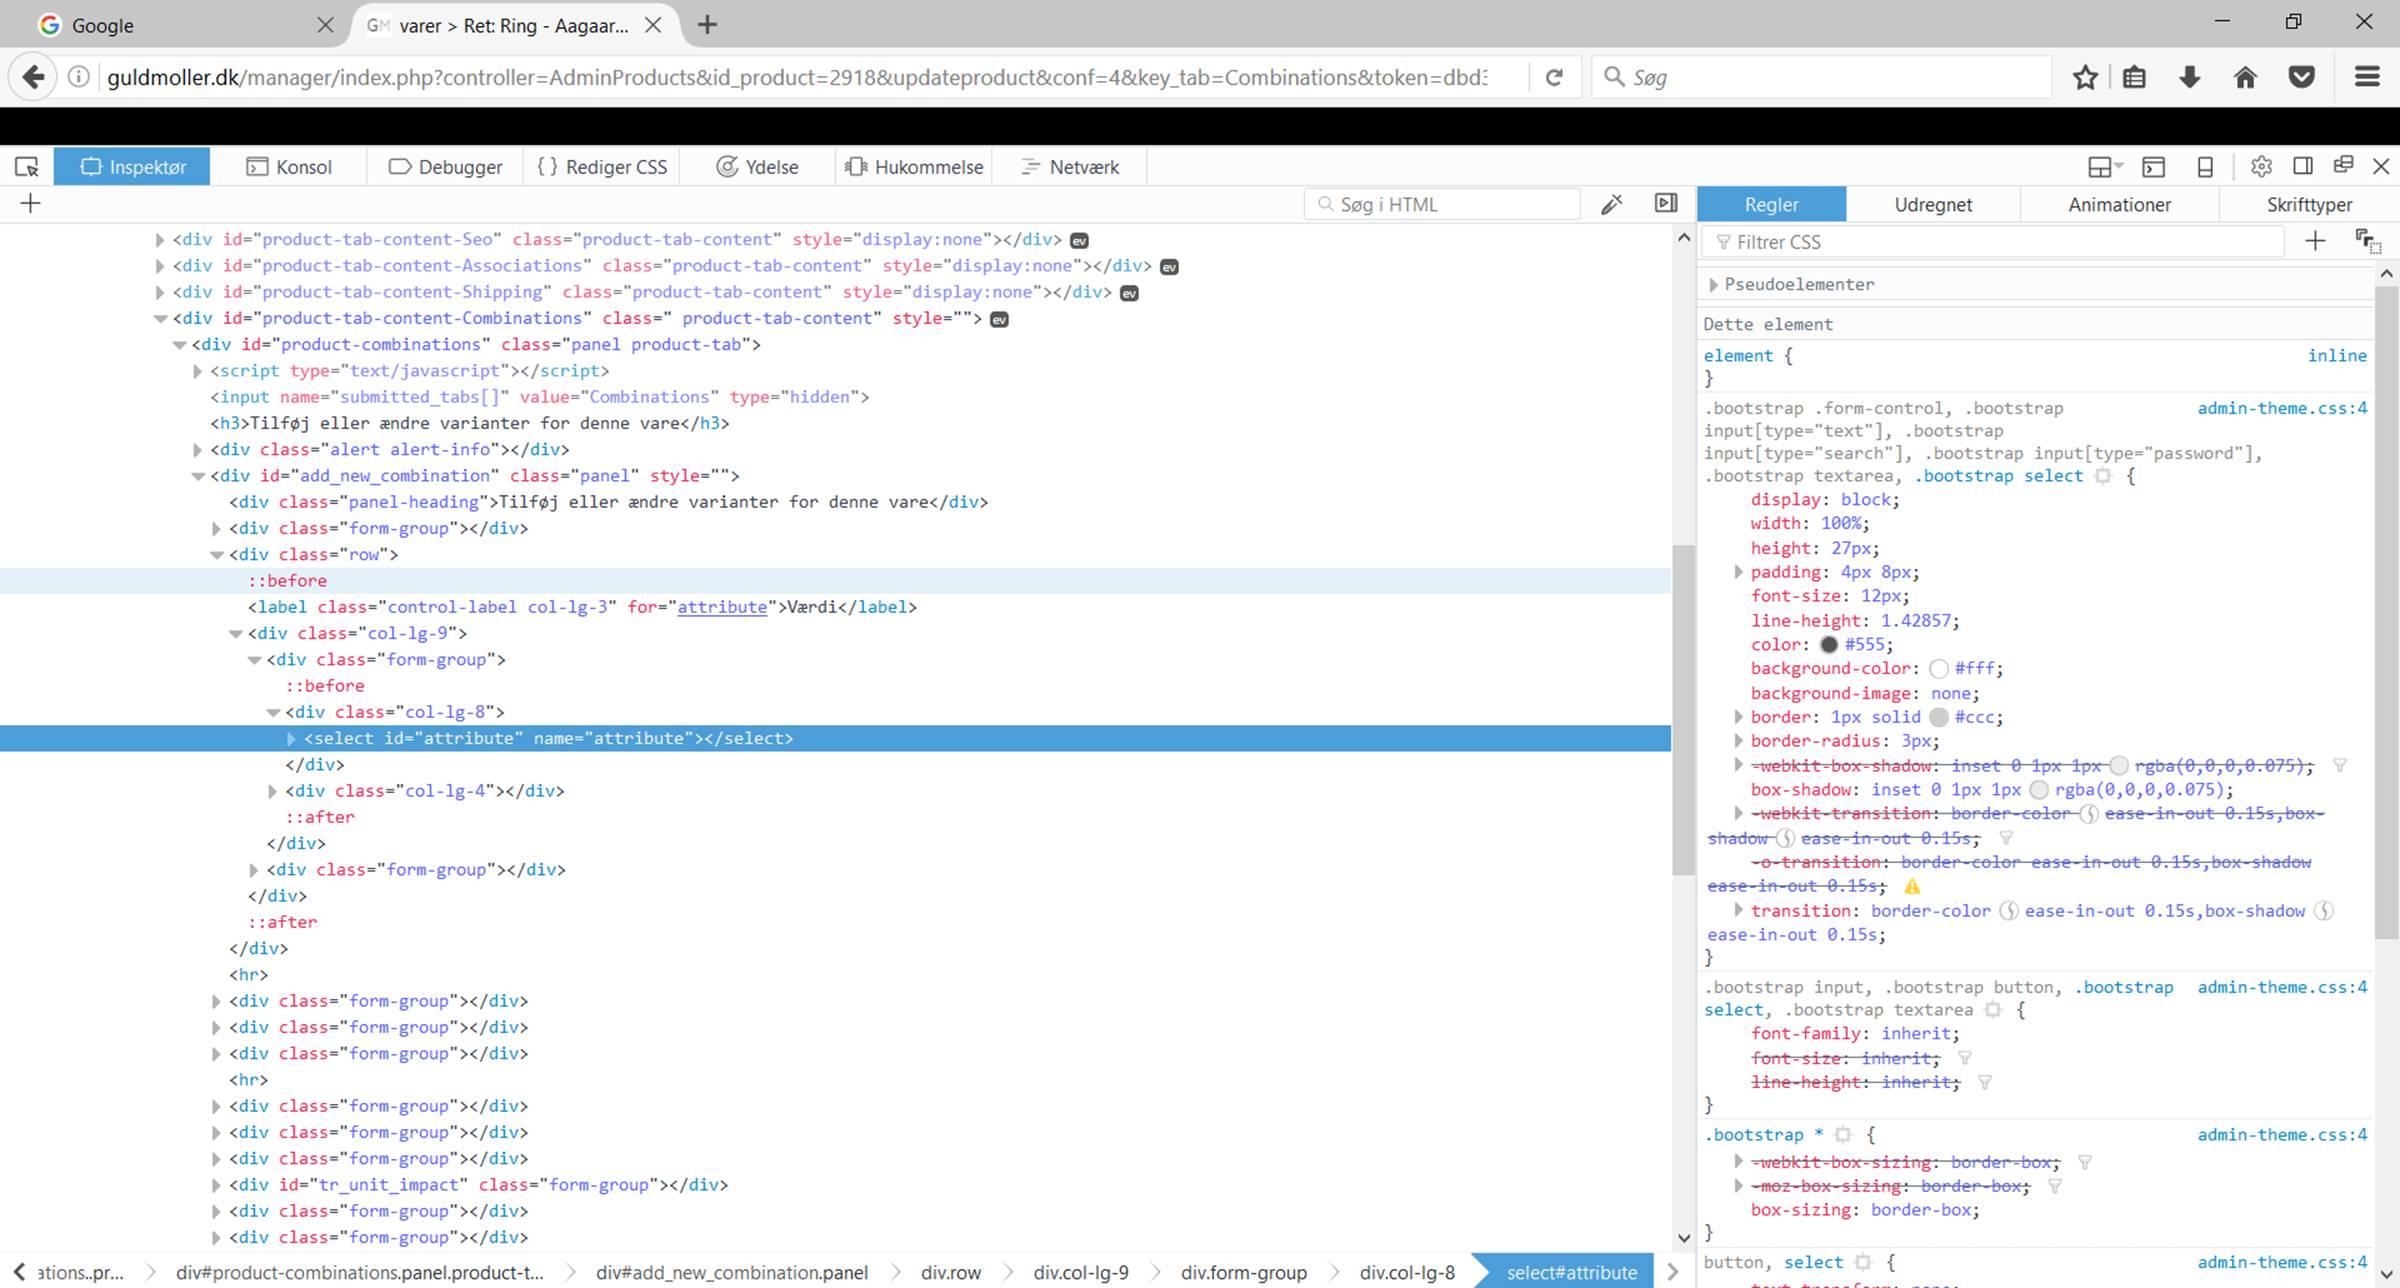Expand the alert alert-info div

pyautogui.click(x=197, y=450)
